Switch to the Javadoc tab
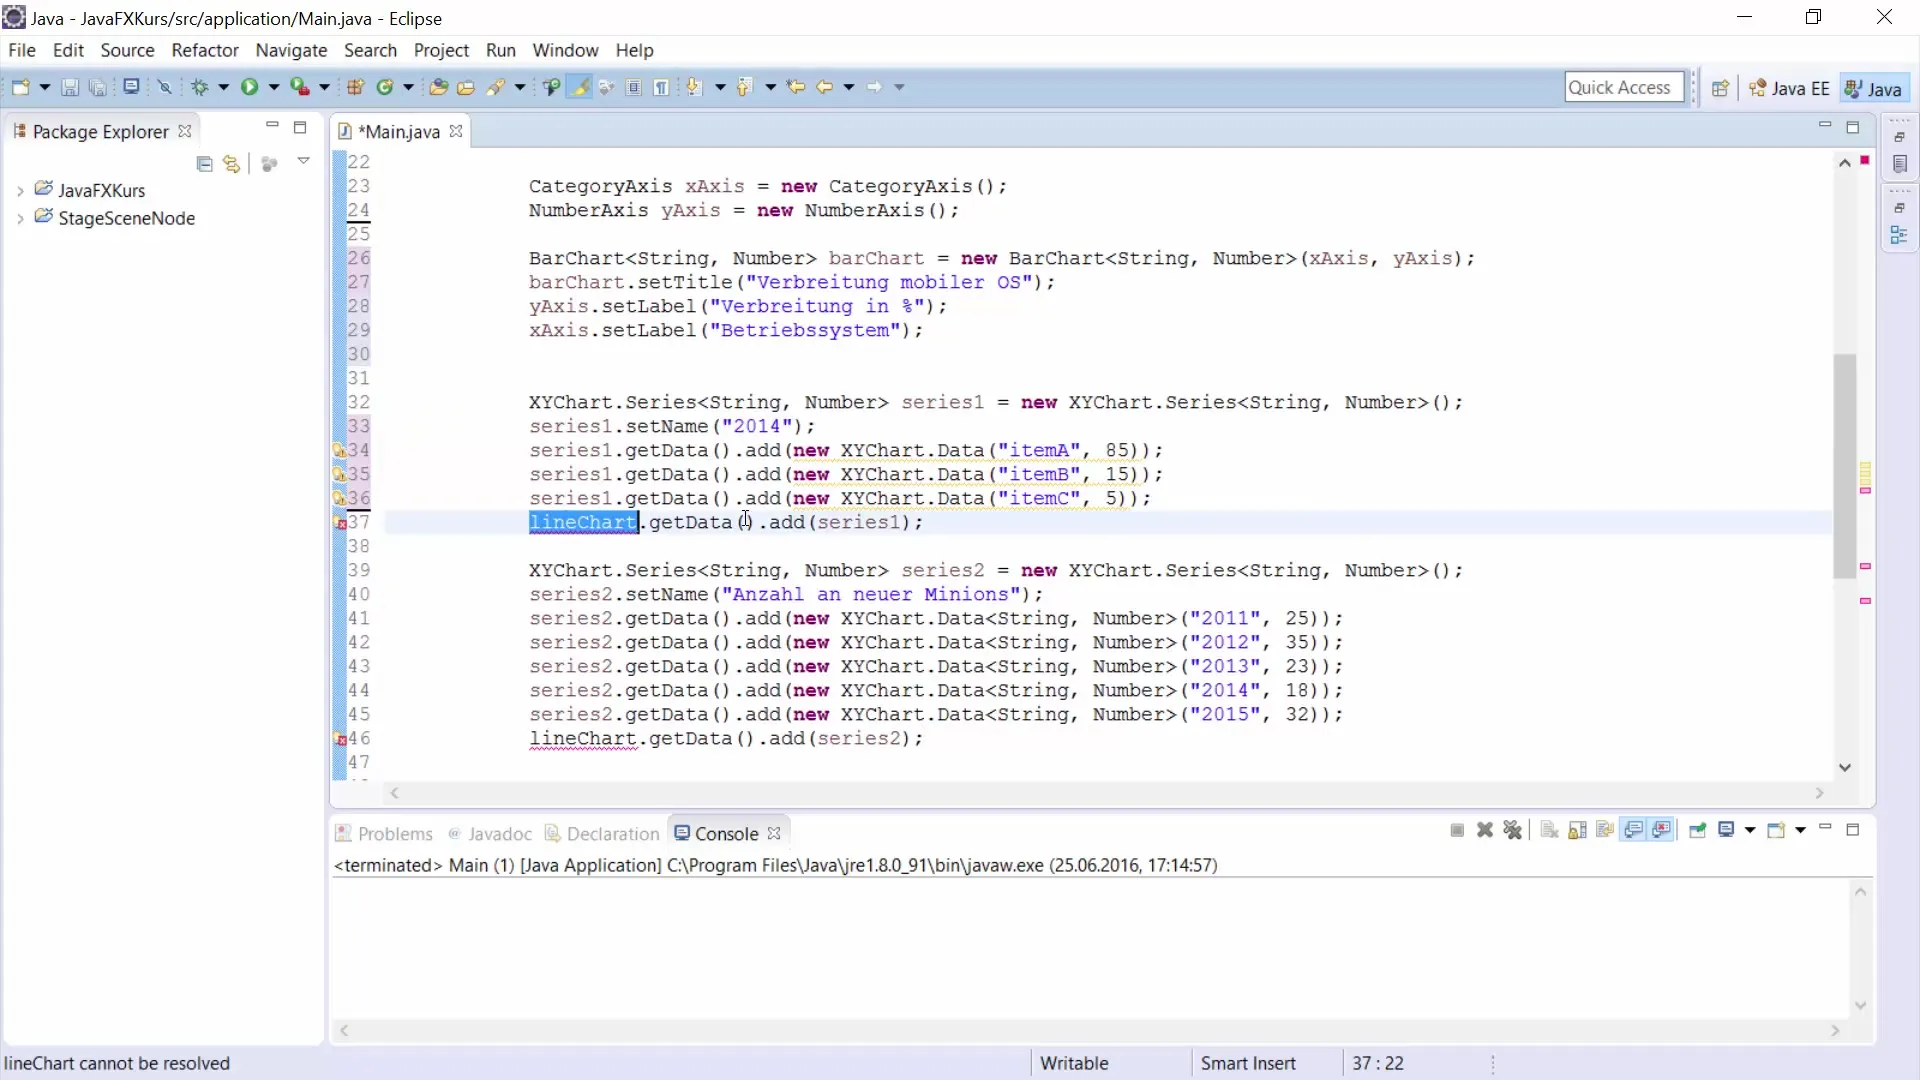Image resolution: width=1920 pixels, height=1080 pixels. coord(490,834)
